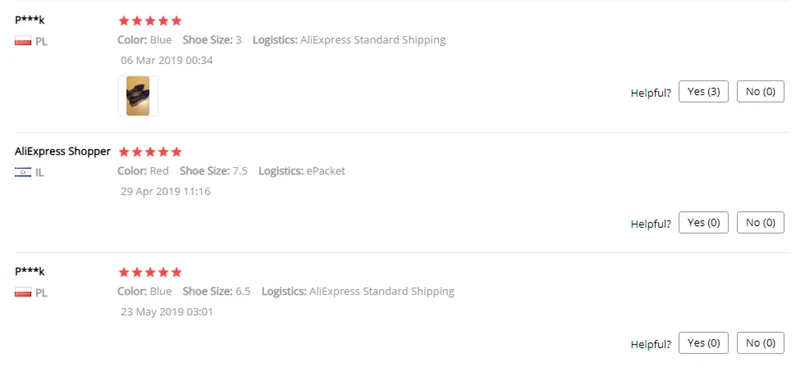Click the bottom P***k reviewer name
The height and width of the screenshot is (371, 800).
(30, 271)
